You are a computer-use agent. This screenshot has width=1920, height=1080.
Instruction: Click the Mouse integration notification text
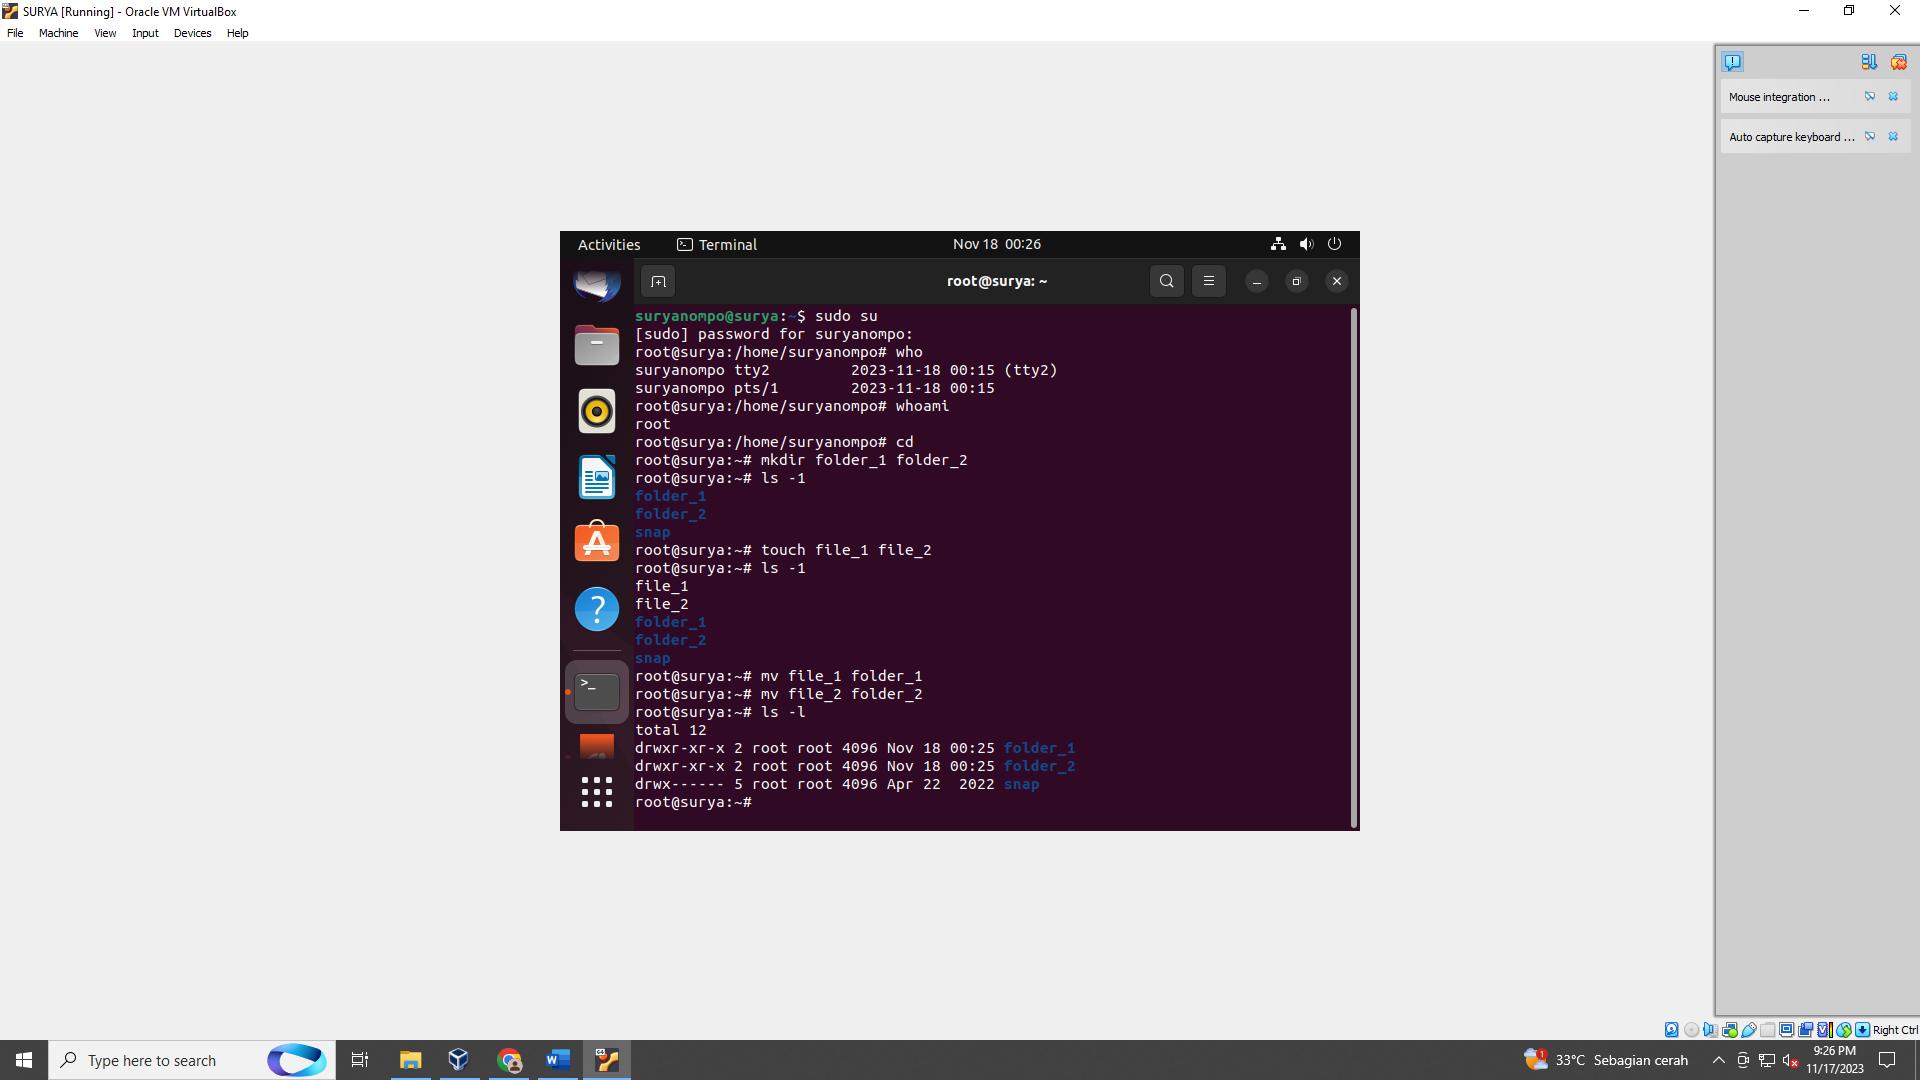point(1779,97)
